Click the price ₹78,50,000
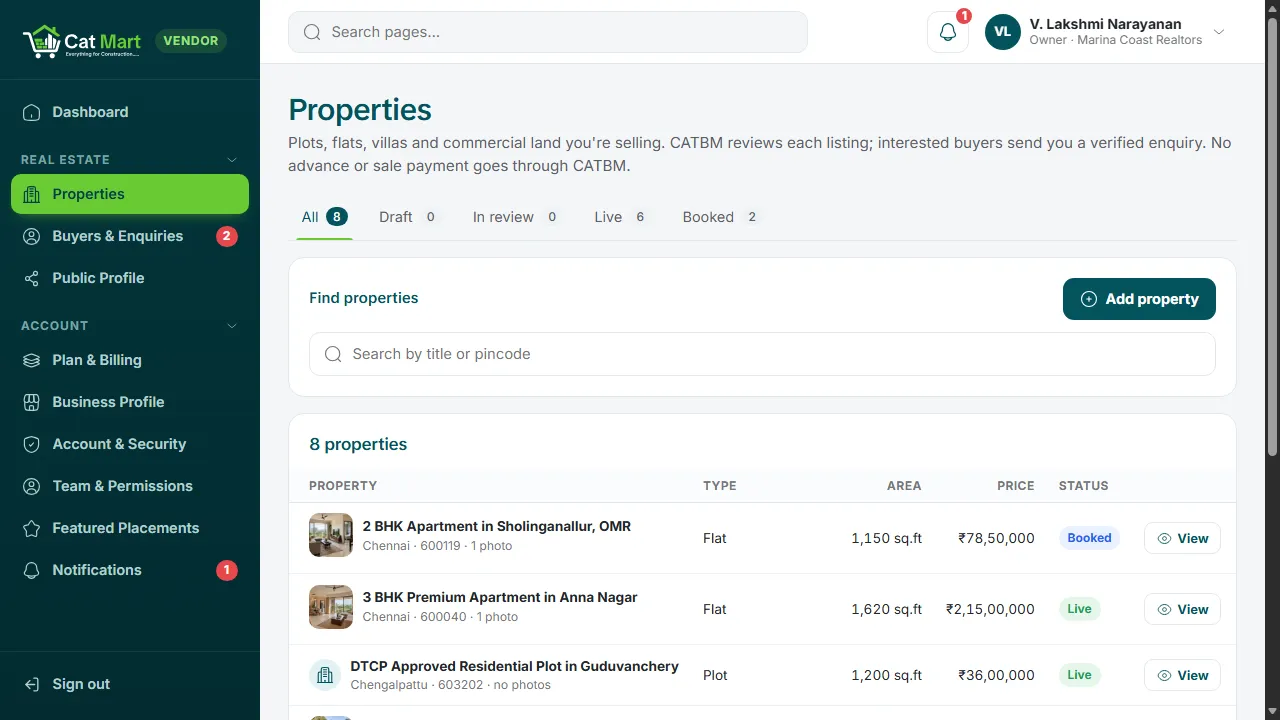1280x720 pixels. click(996, 538)
